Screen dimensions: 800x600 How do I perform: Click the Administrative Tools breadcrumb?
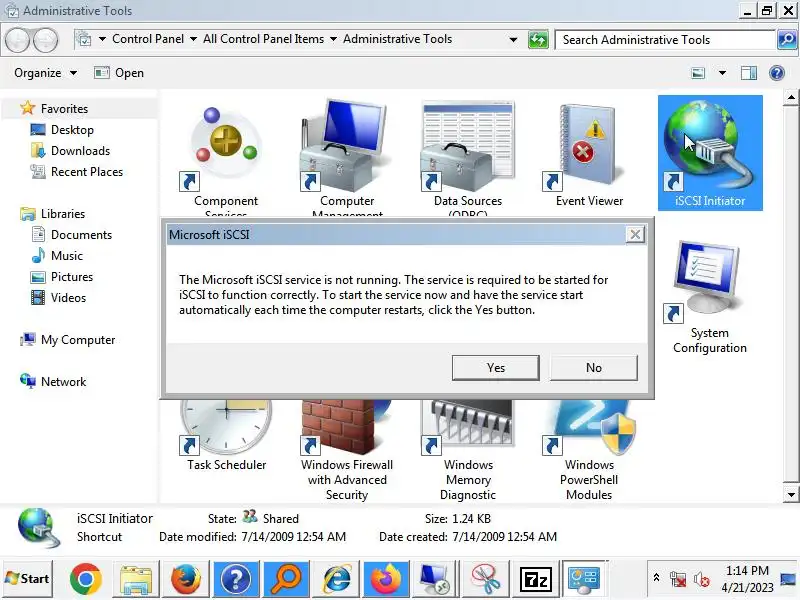(397, 39)
